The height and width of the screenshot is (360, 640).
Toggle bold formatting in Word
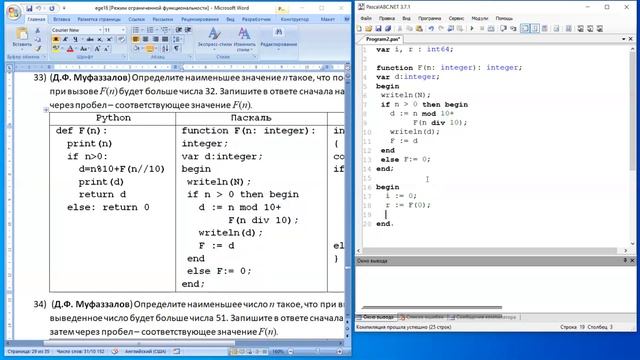click(56, 39)
